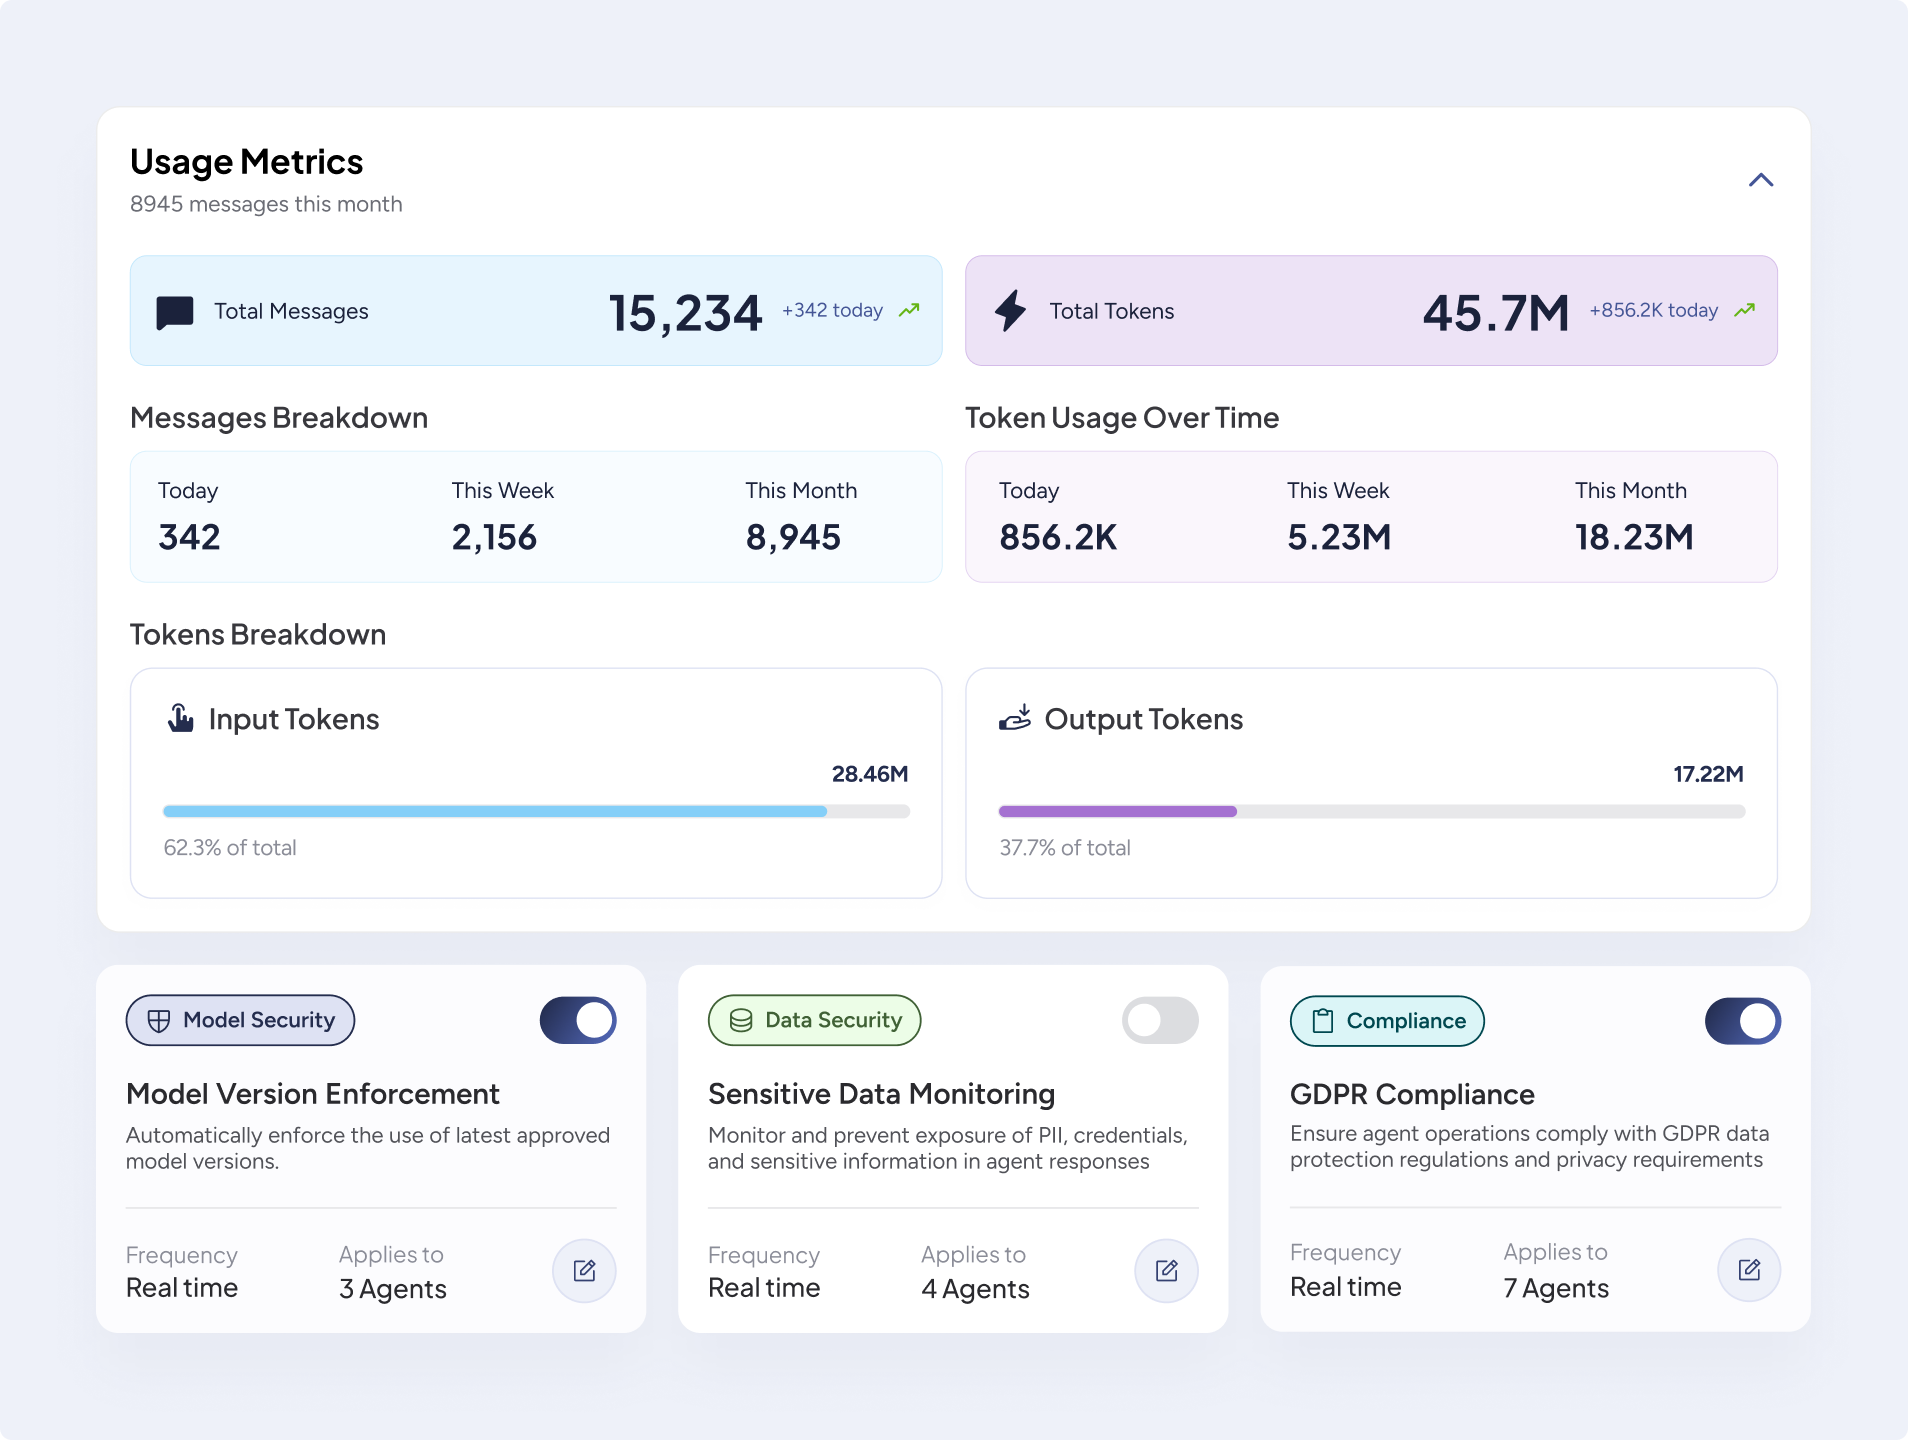This screenshot has height=1440, width=1908.
Task: Select the Data Security tag
Action: [x=814, y=1020]
